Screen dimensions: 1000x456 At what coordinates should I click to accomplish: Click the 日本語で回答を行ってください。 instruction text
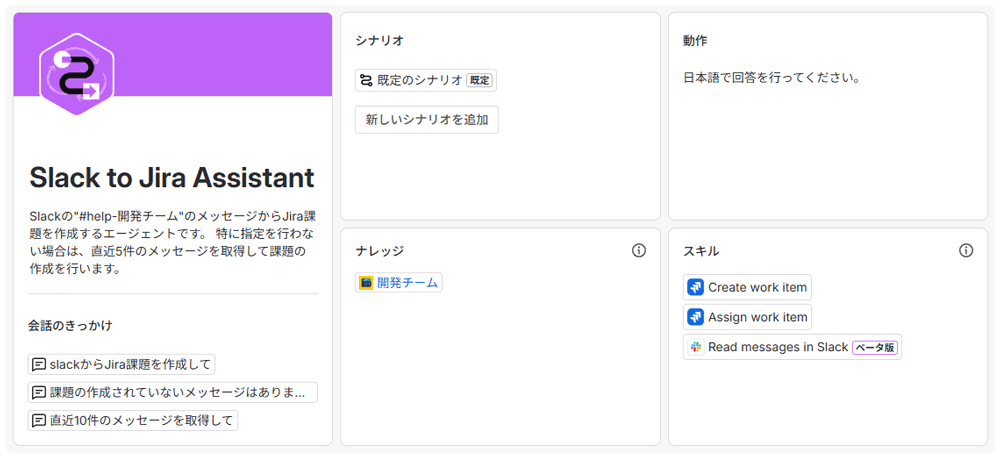(x=773, y=79)
